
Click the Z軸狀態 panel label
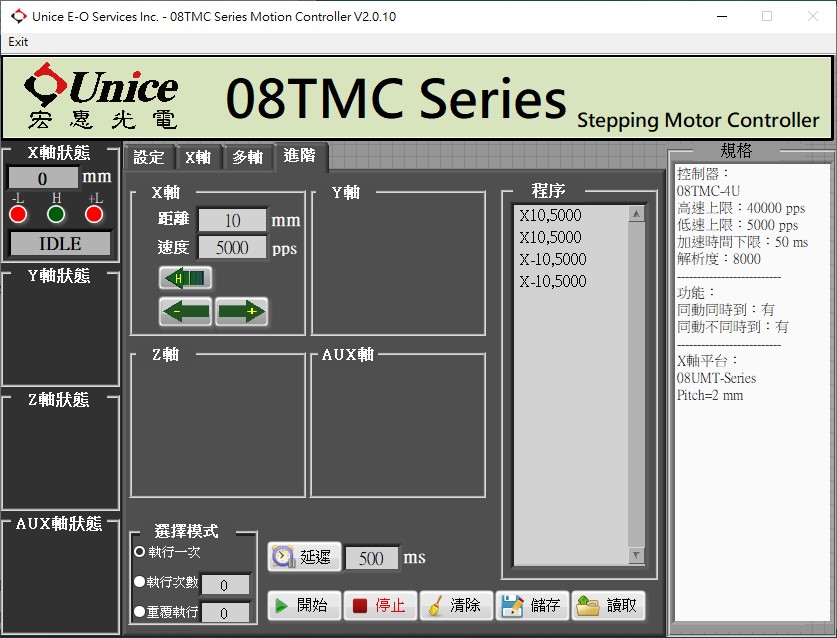[59, 399]
